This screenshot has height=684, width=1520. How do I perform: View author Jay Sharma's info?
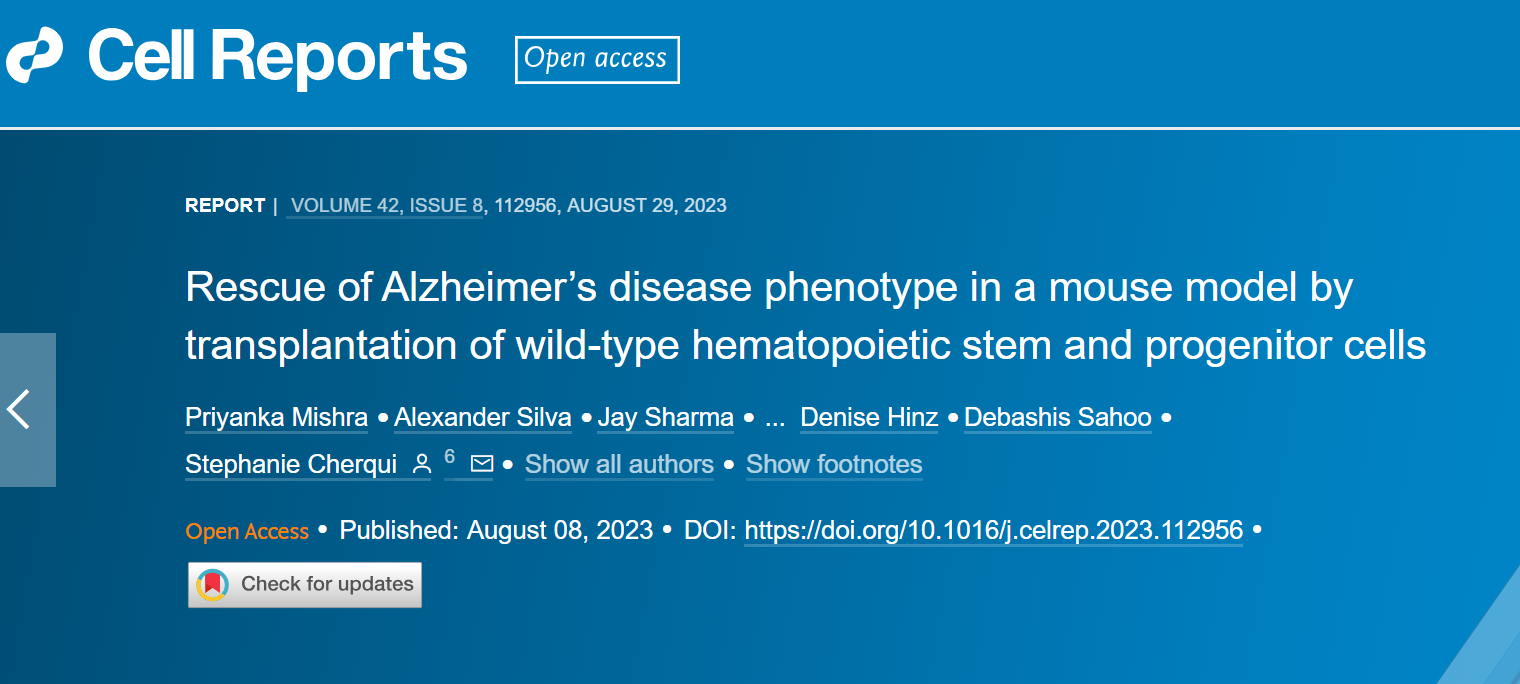point(665,417)
